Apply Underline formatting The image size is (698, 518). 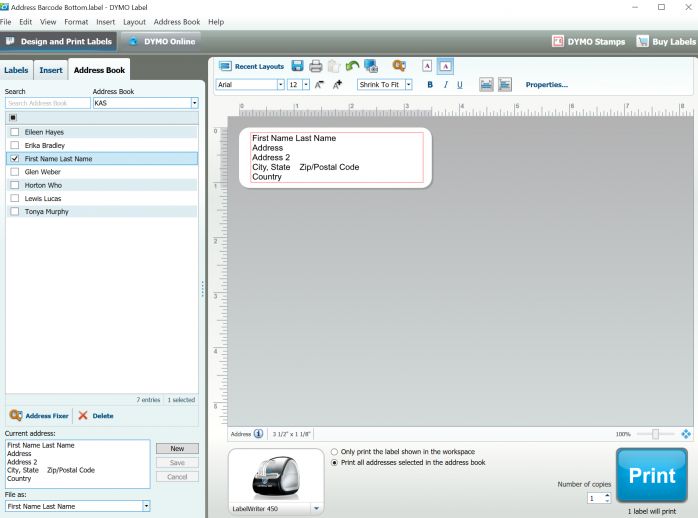[459, 85]
